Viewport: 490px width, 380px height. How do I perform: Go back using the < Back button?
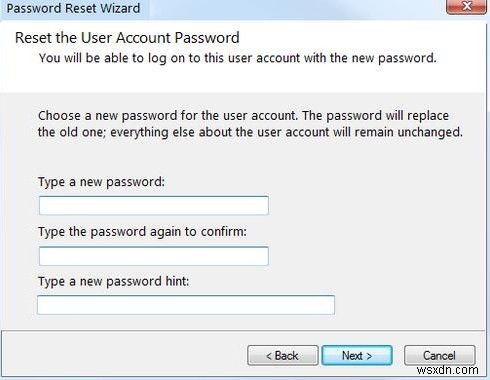[x=283, y=355]
